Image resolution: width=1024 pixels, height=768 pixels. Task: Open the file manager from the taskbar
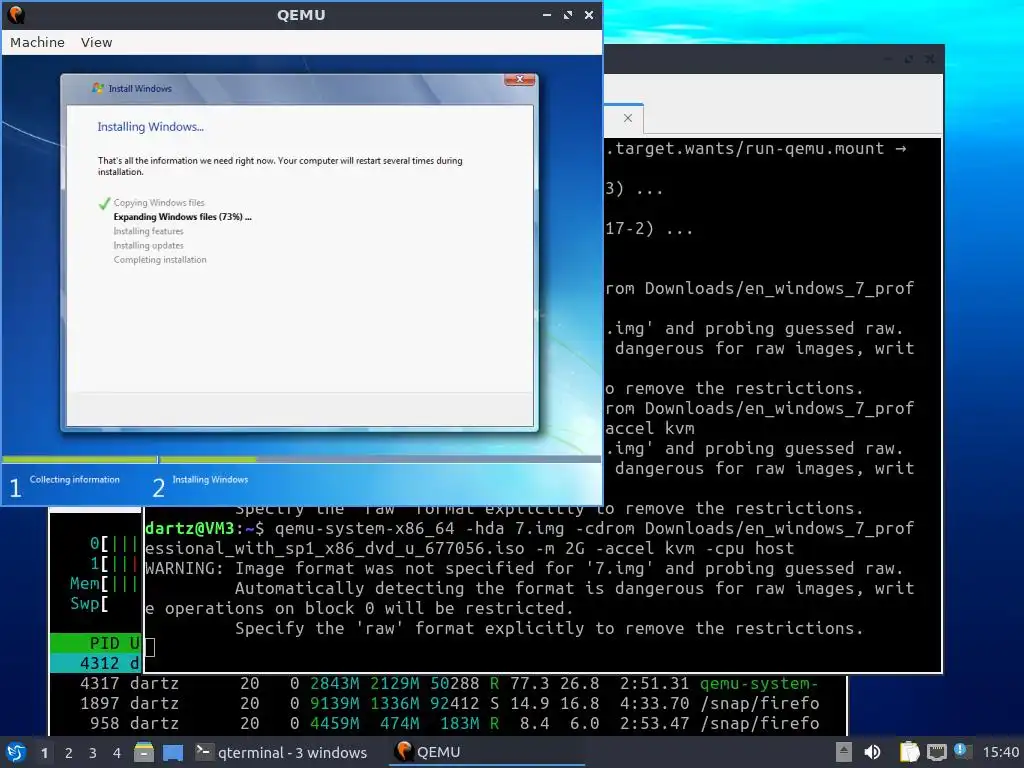[x=144, y=752]
